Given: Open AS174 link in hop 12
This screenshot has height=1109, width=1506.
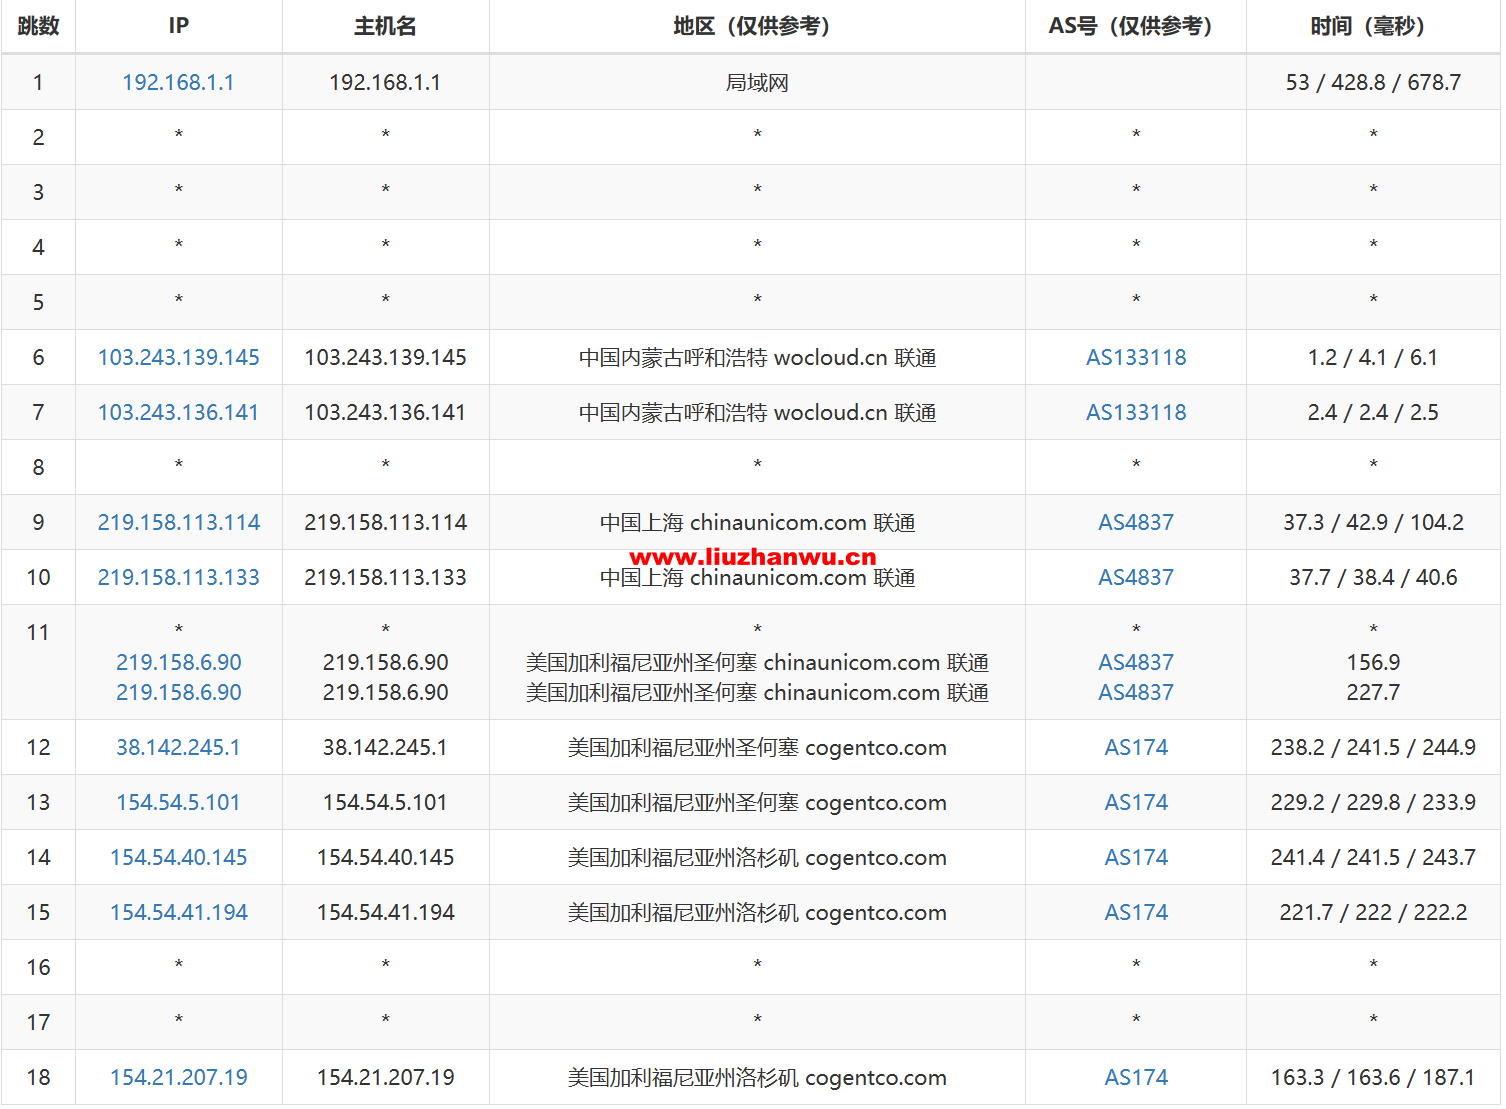Looking at the screenshot, I should click(1136, 747).
